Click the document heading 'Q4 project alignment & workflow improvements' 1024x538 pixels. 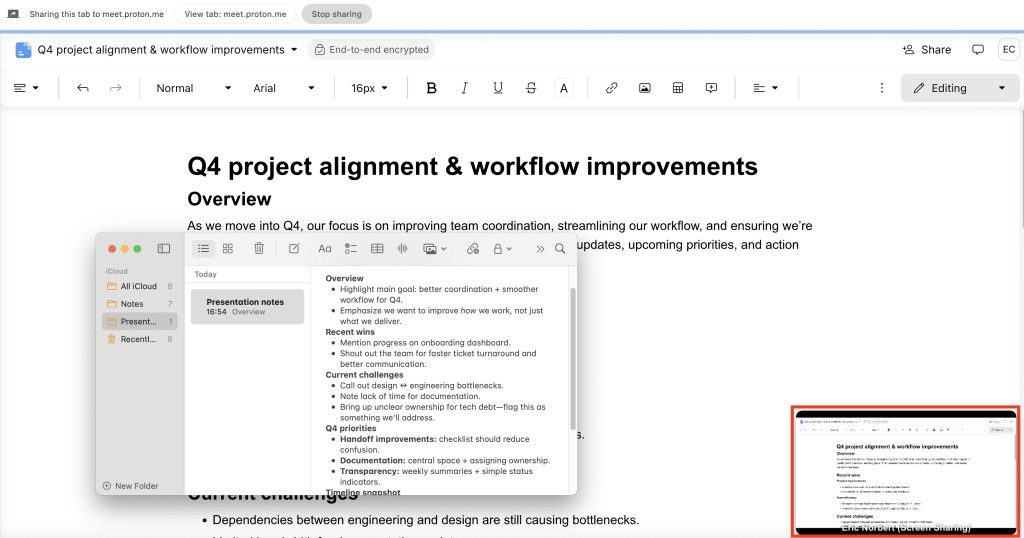pos(472,166)
